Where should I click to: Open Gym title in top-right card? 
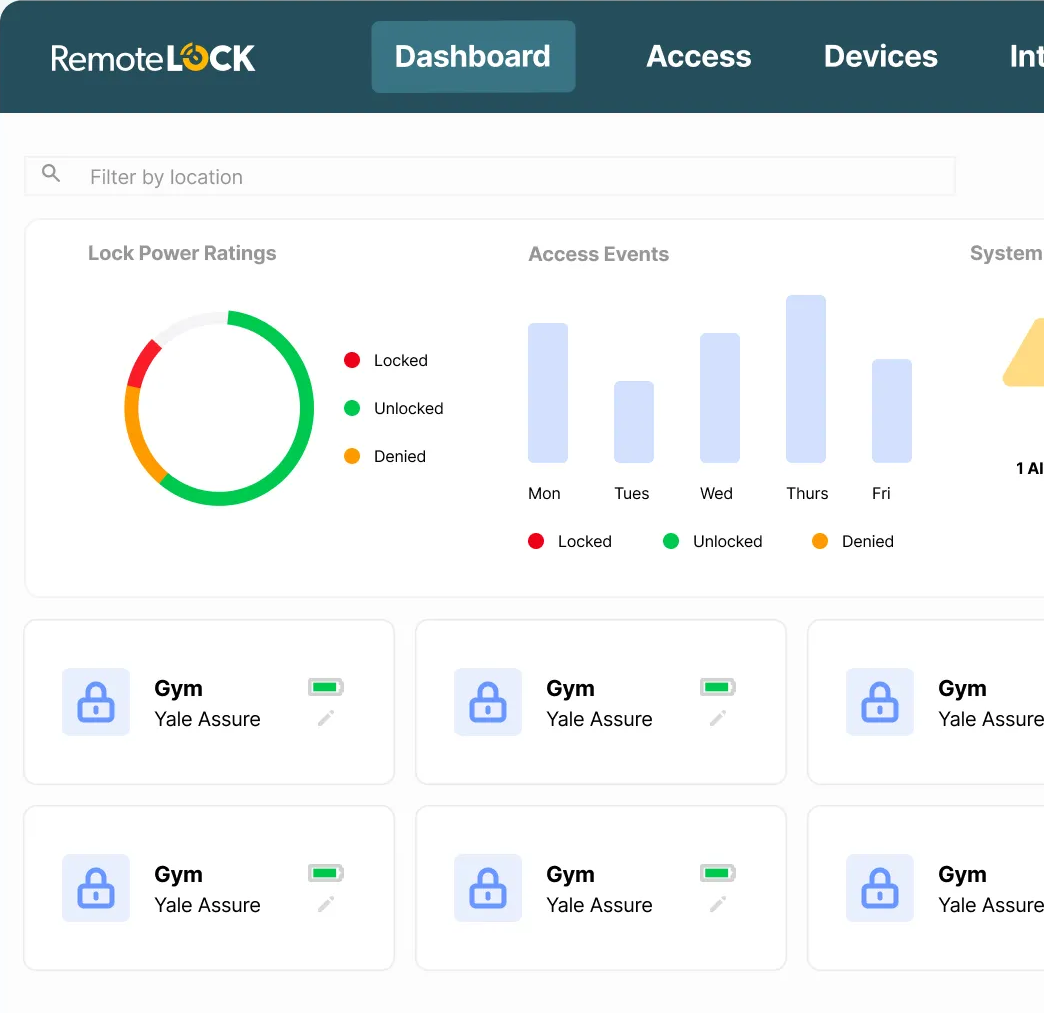coord(962,689)
